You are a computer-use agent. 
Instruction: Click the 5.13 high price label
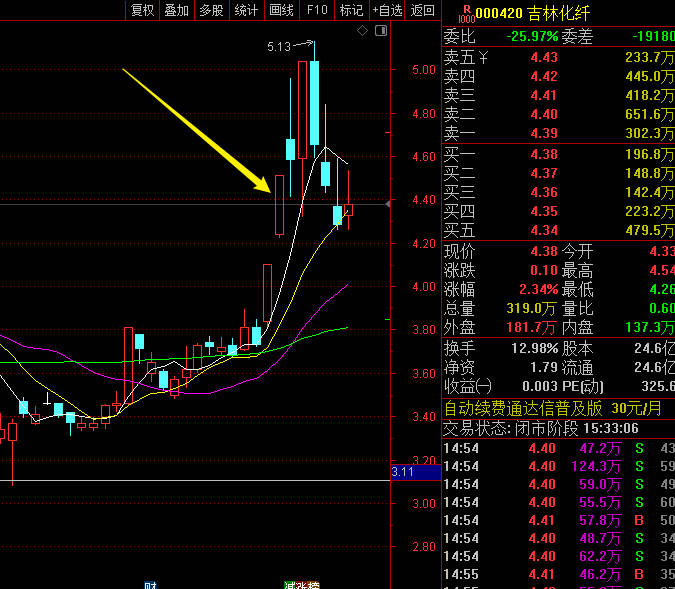click(x=279, y=46)
